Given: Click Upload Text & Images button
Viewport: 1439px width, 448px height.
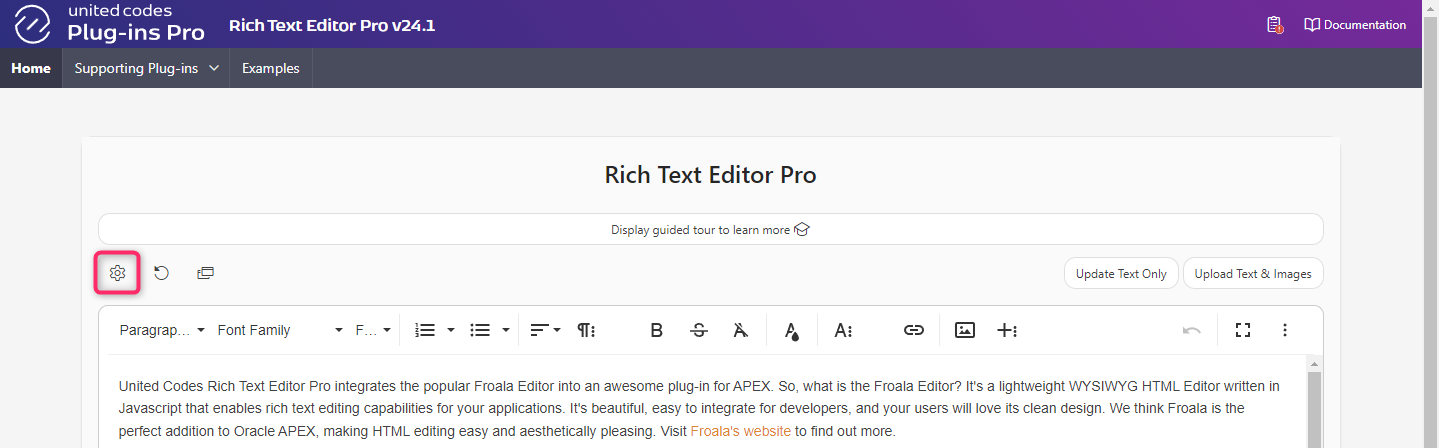Looking at the screenshot, I should [1253, 273].
